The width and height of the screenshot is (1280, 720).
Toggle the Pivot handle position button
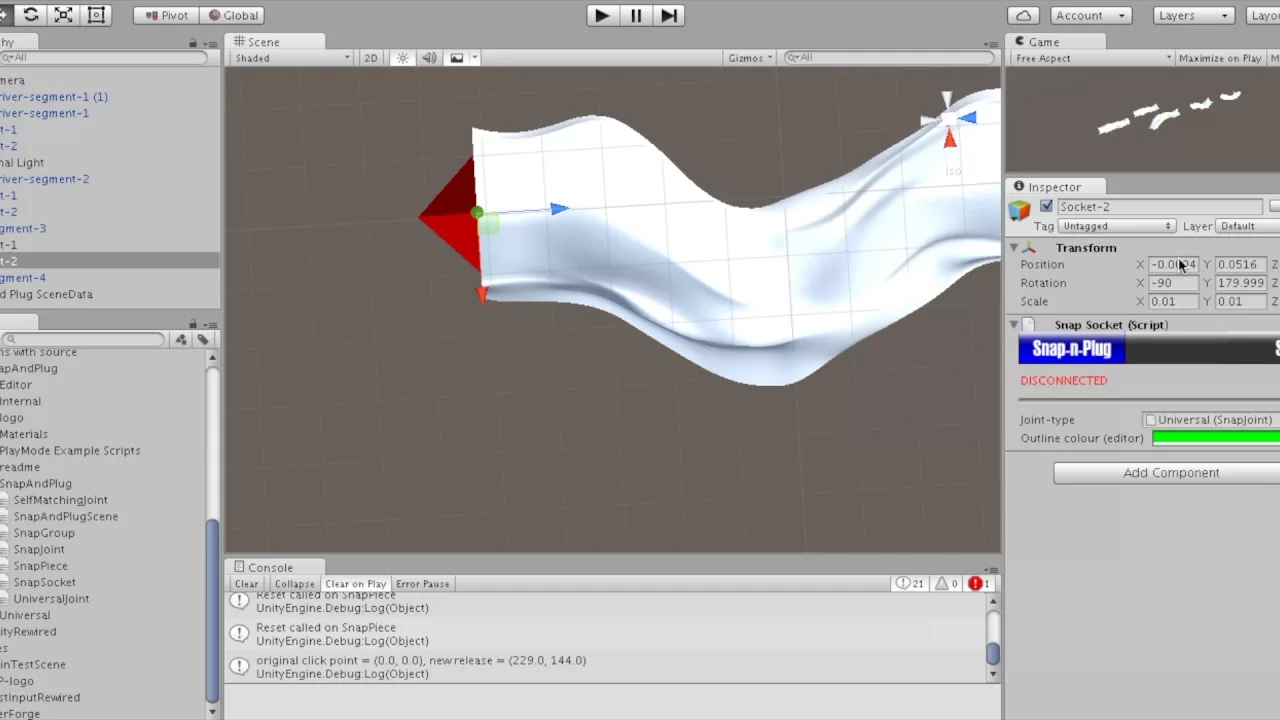[166, 15]
